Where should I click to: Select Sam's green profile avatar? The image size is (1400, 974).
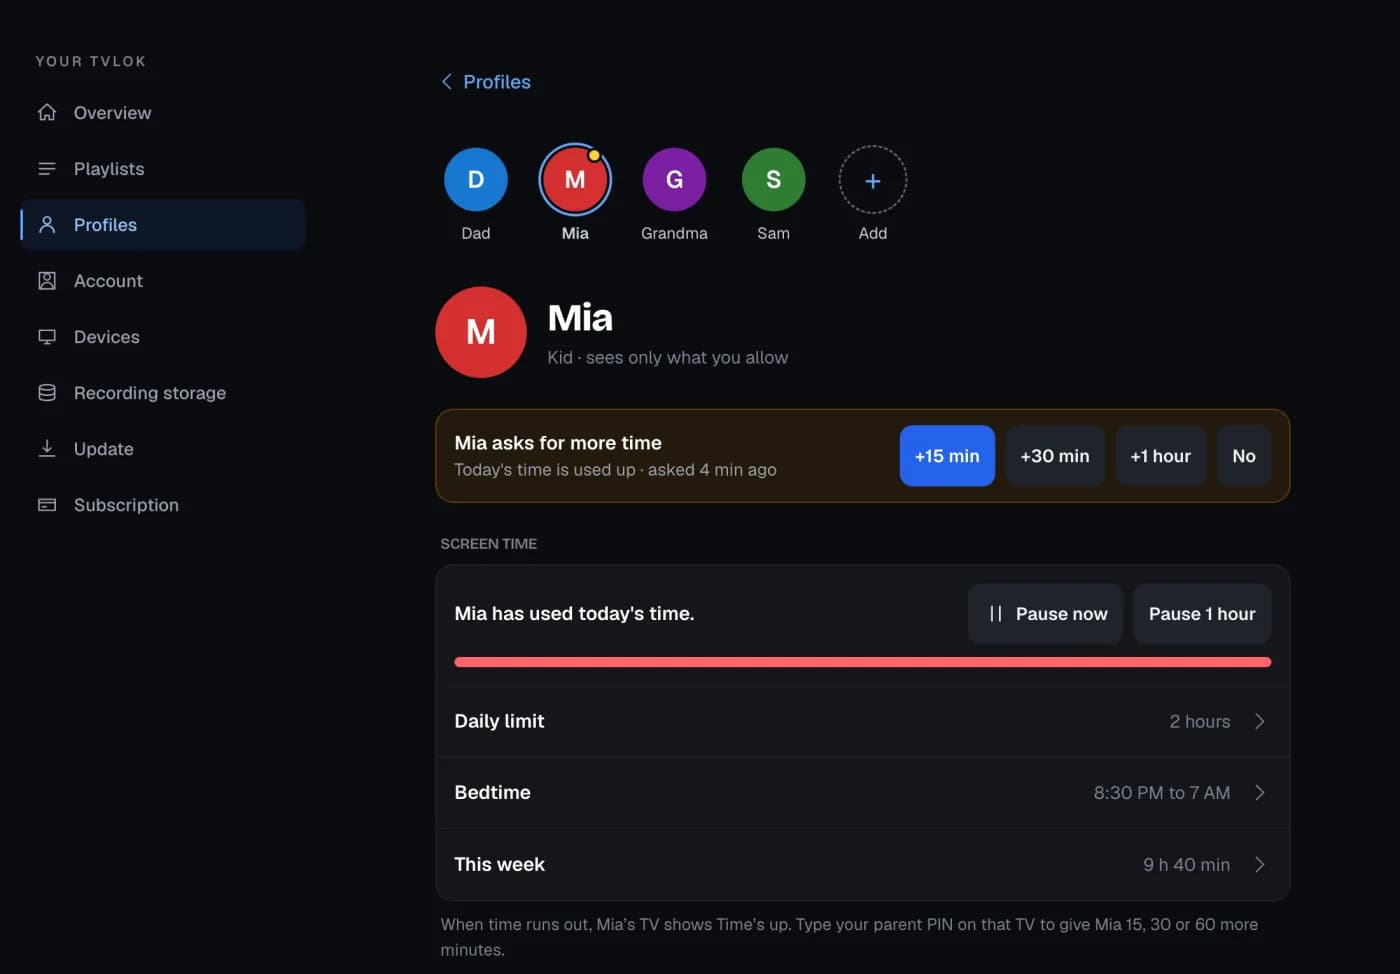tap(773, 180)
